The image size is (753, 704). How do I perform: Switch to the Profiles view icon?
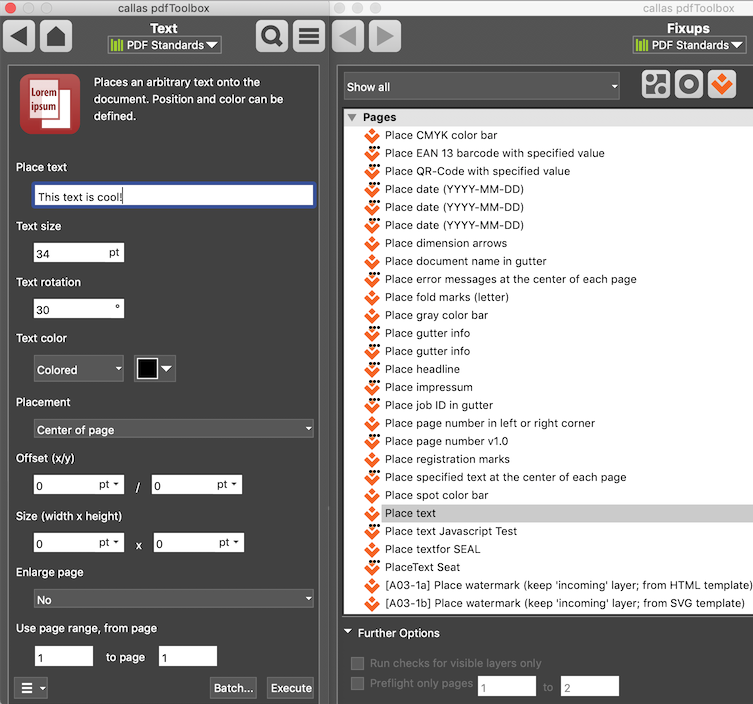(x=656, y=84)
